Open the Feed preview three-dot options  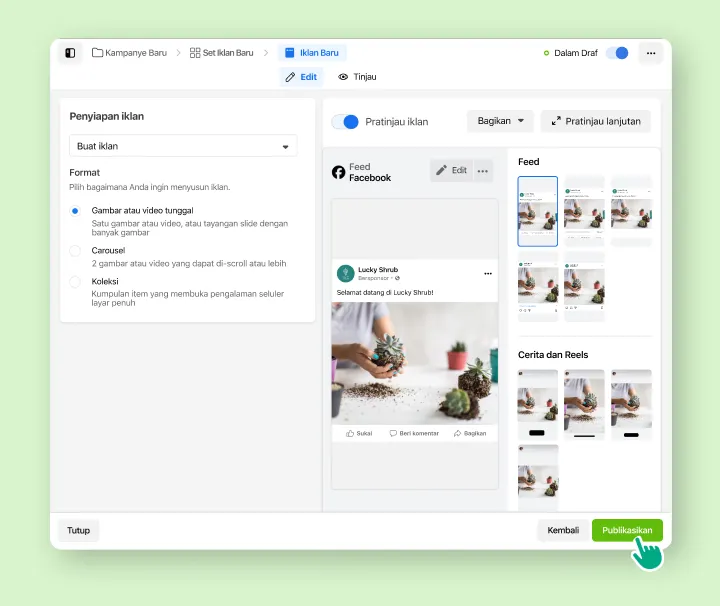[x=484, y=171]
